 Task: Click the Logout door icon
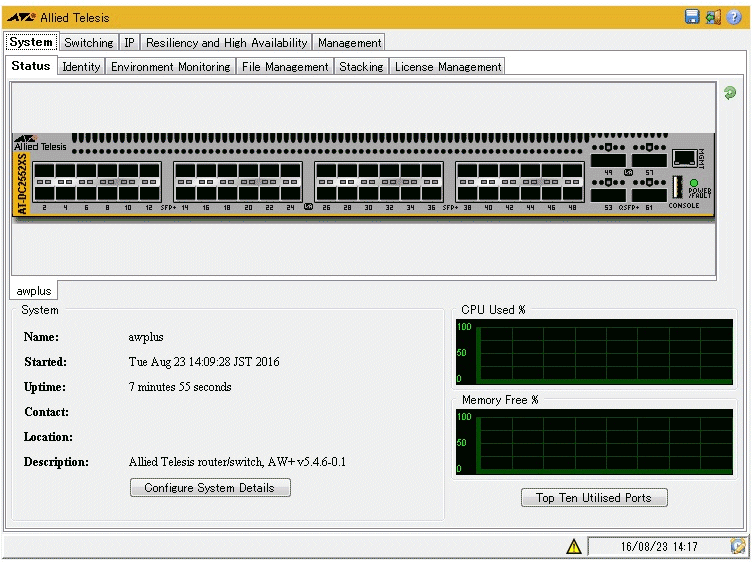pos(713,17)
